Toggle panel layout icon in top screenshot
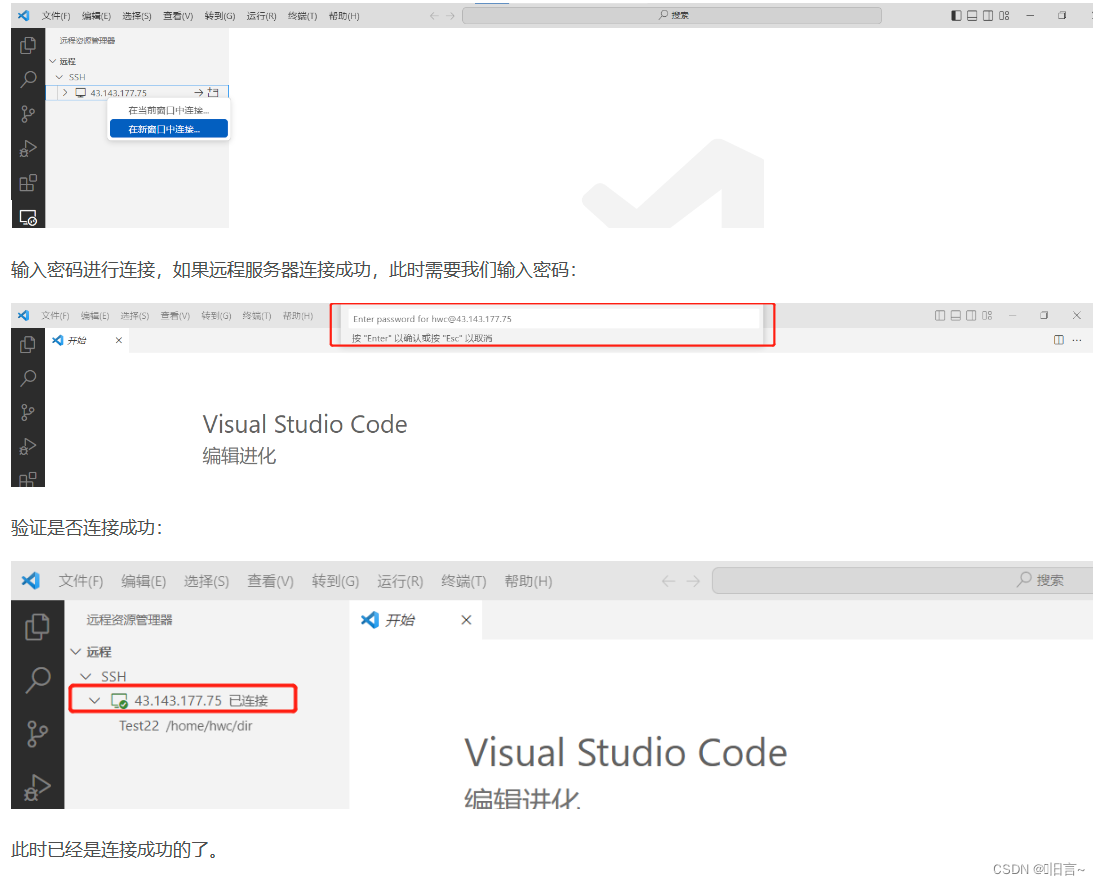This screenshot has height=885, width=1100. point(972,15)
